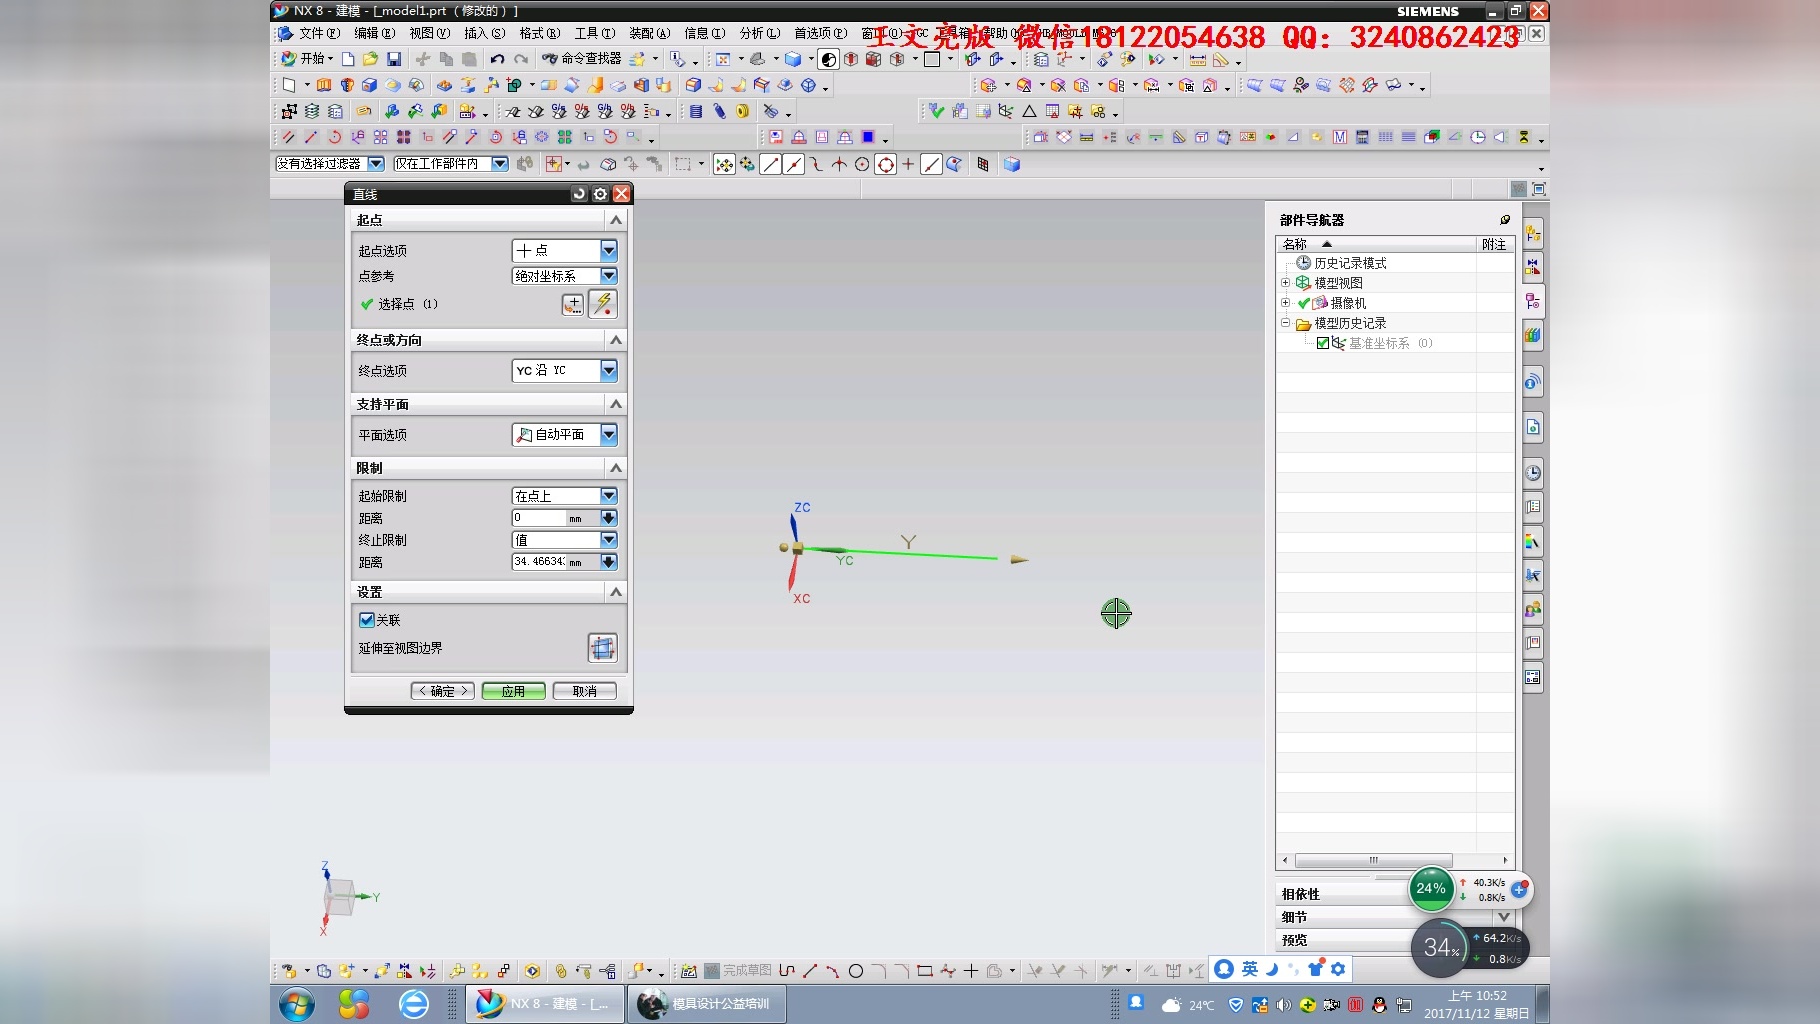Click the hourglass icon in mold toolbar
The image size is (1820, 1024).
[1524, 137]
